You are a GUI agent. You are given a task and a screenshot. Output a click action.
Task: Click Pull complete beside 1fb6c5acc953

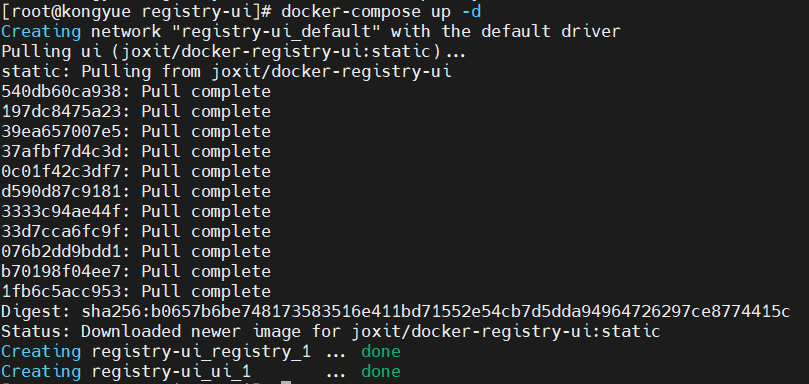(206, 292)
